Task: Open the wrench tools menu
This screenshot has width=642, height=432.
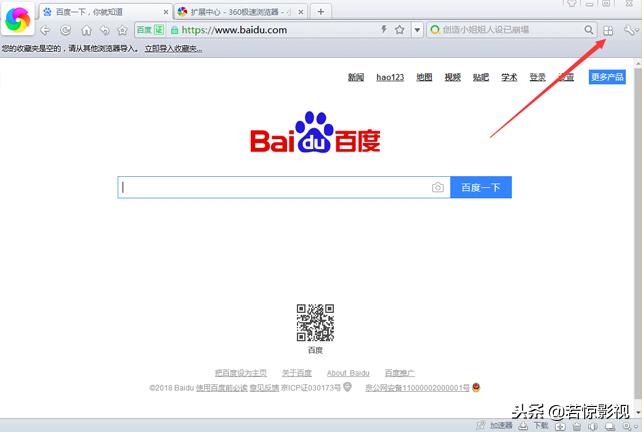Action: point(631,30)
